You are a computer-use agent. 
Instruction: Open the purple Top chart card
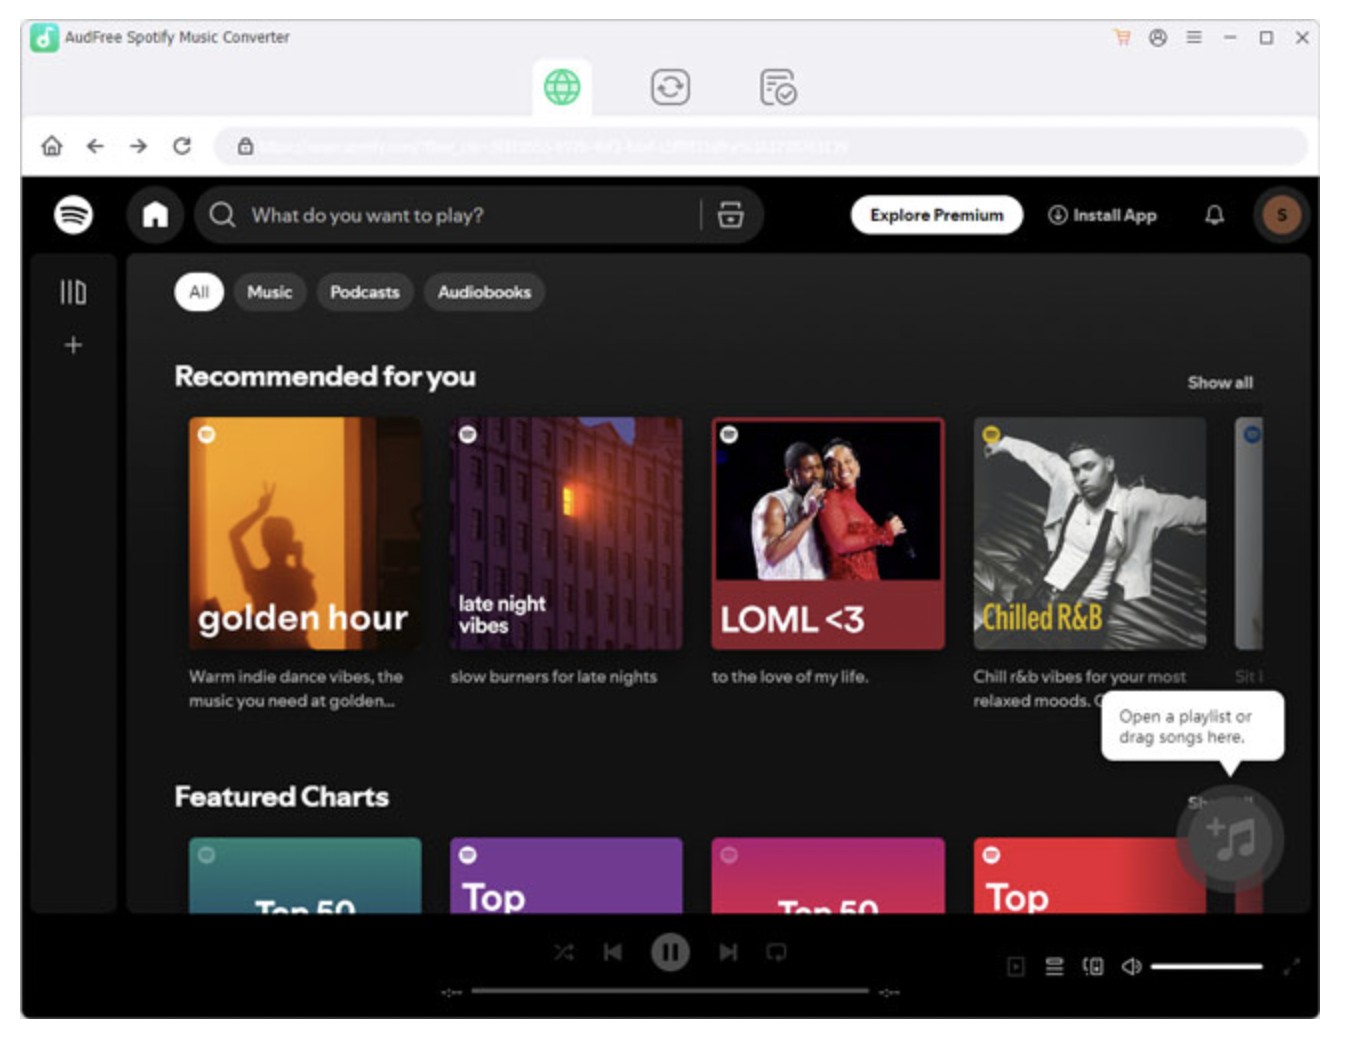click(x=566, y=875)
